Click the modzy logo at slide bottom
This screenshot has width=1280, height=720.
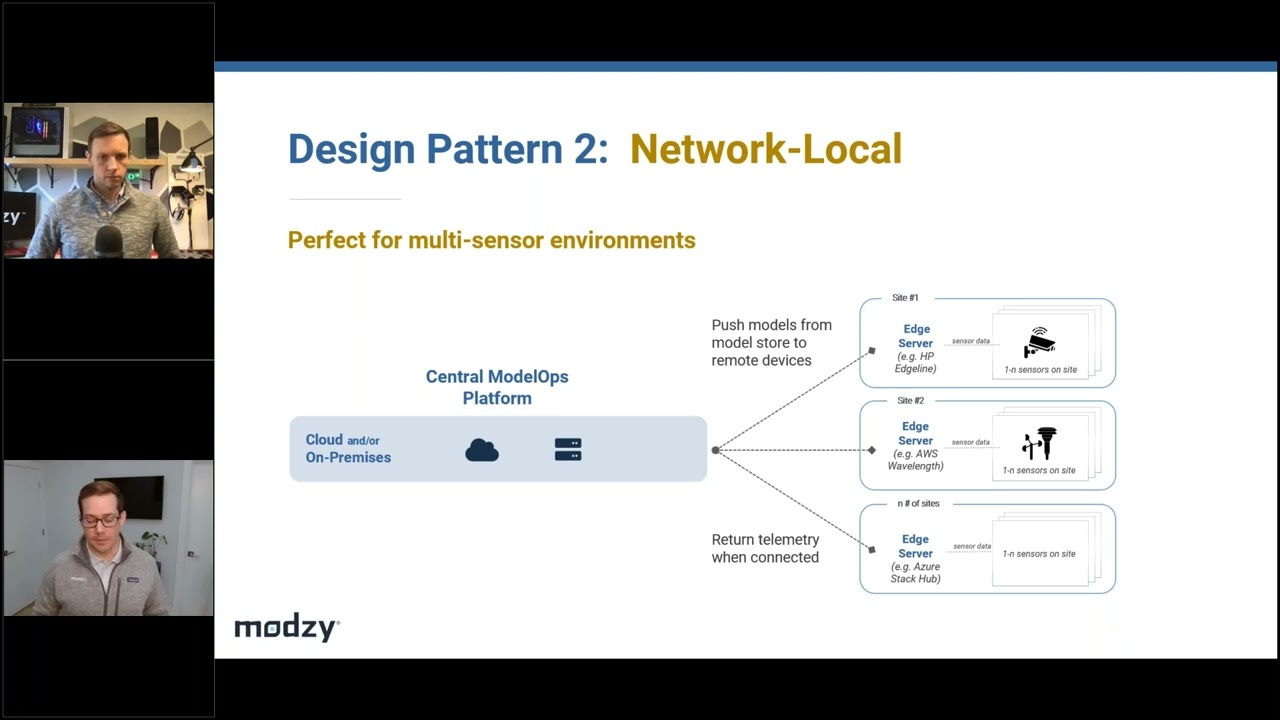pos(287,628)
